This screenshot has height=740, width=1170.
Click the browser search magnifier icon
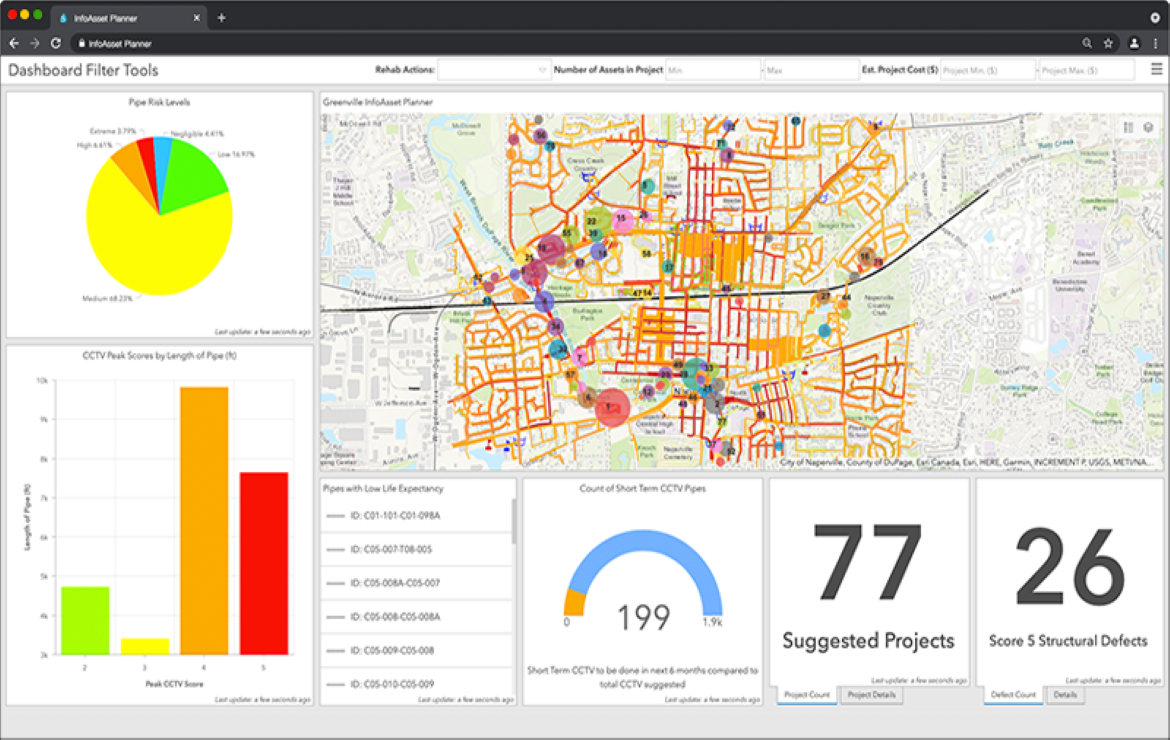point(1087,44)
